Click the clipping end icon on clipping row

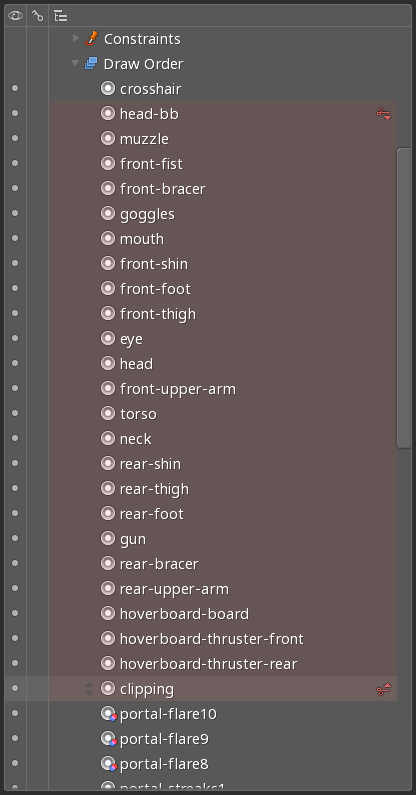(384, 689)
